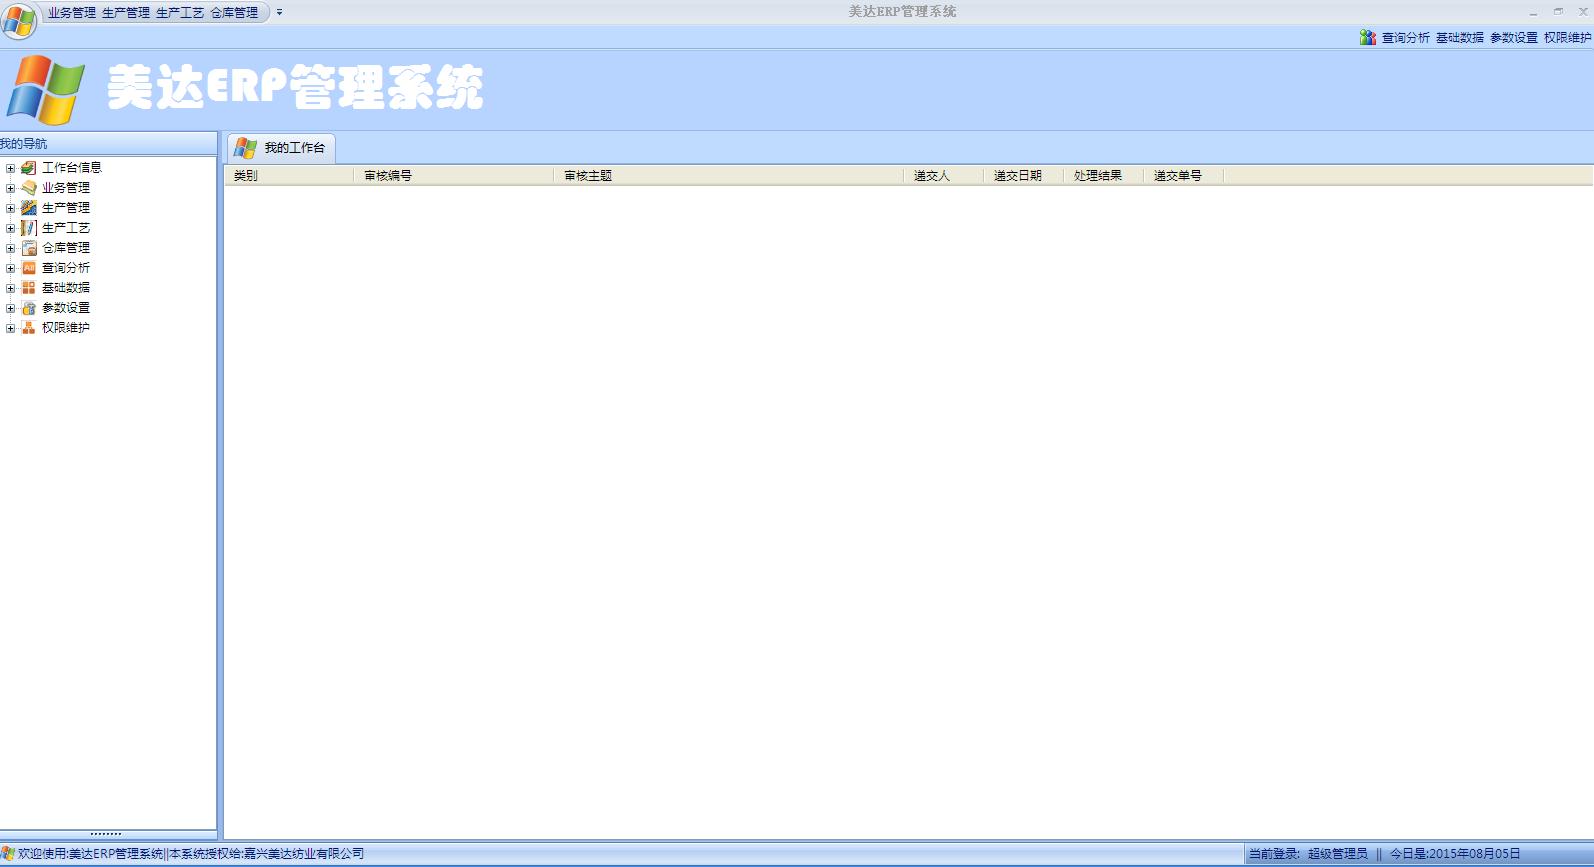
Task: Click the 生产工艺 tree icon
Action: [29, 228]
